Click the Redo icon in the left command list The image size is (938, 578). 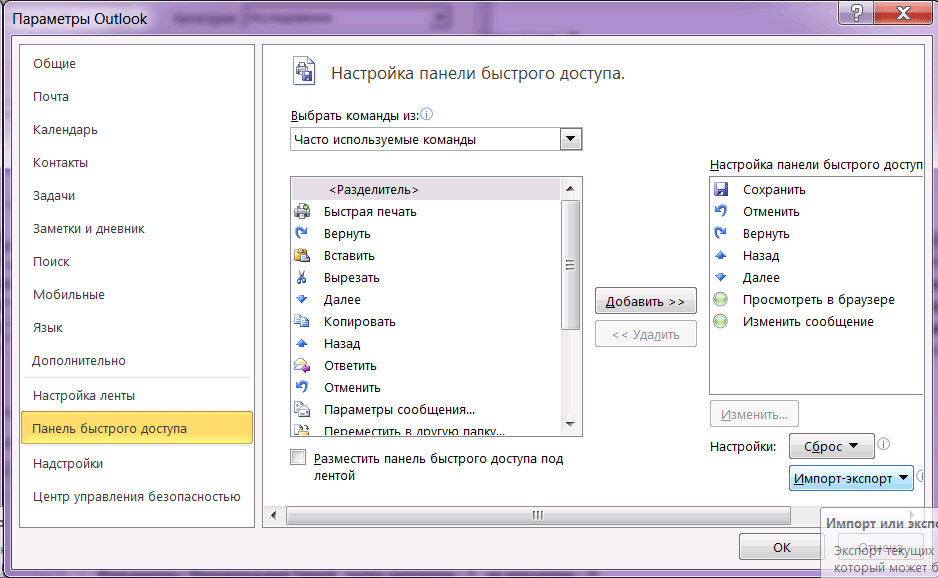[302, 233]
